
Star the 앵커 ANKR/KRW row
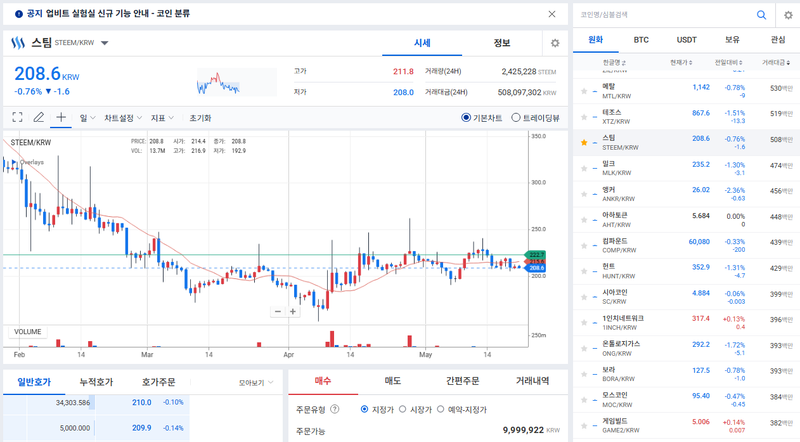click(x=584, y=194)
